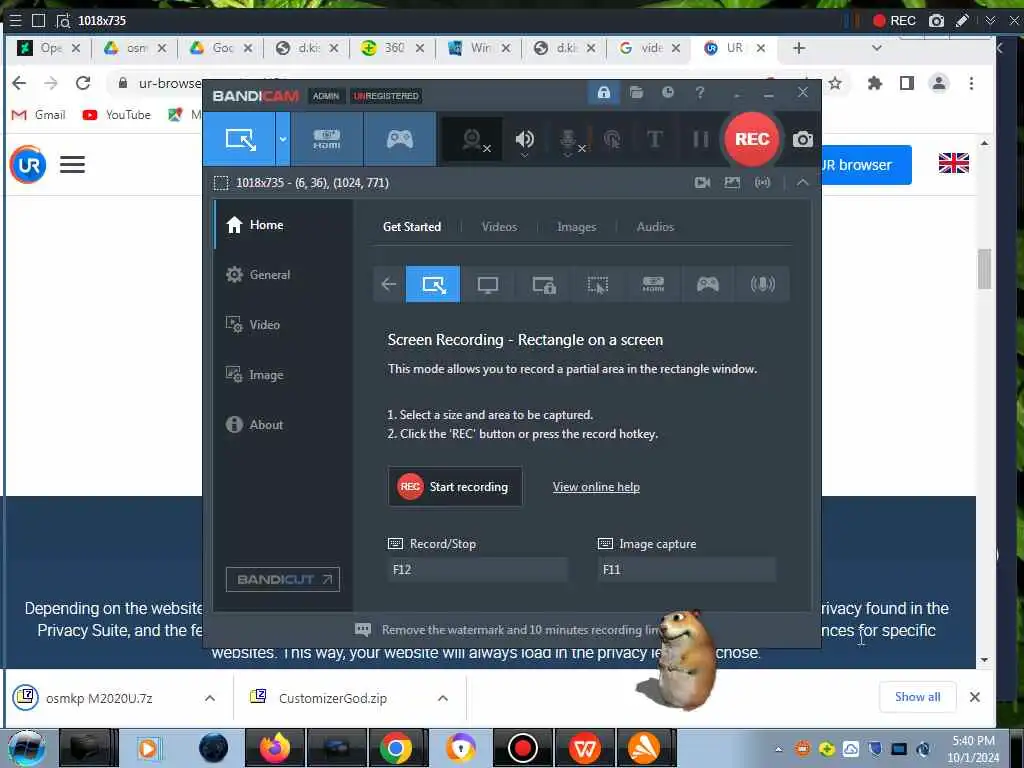The height and width of the screenshot is (768, 1024).
Task: Open the Home section in sidebar
Action: [x=283, y=225]
